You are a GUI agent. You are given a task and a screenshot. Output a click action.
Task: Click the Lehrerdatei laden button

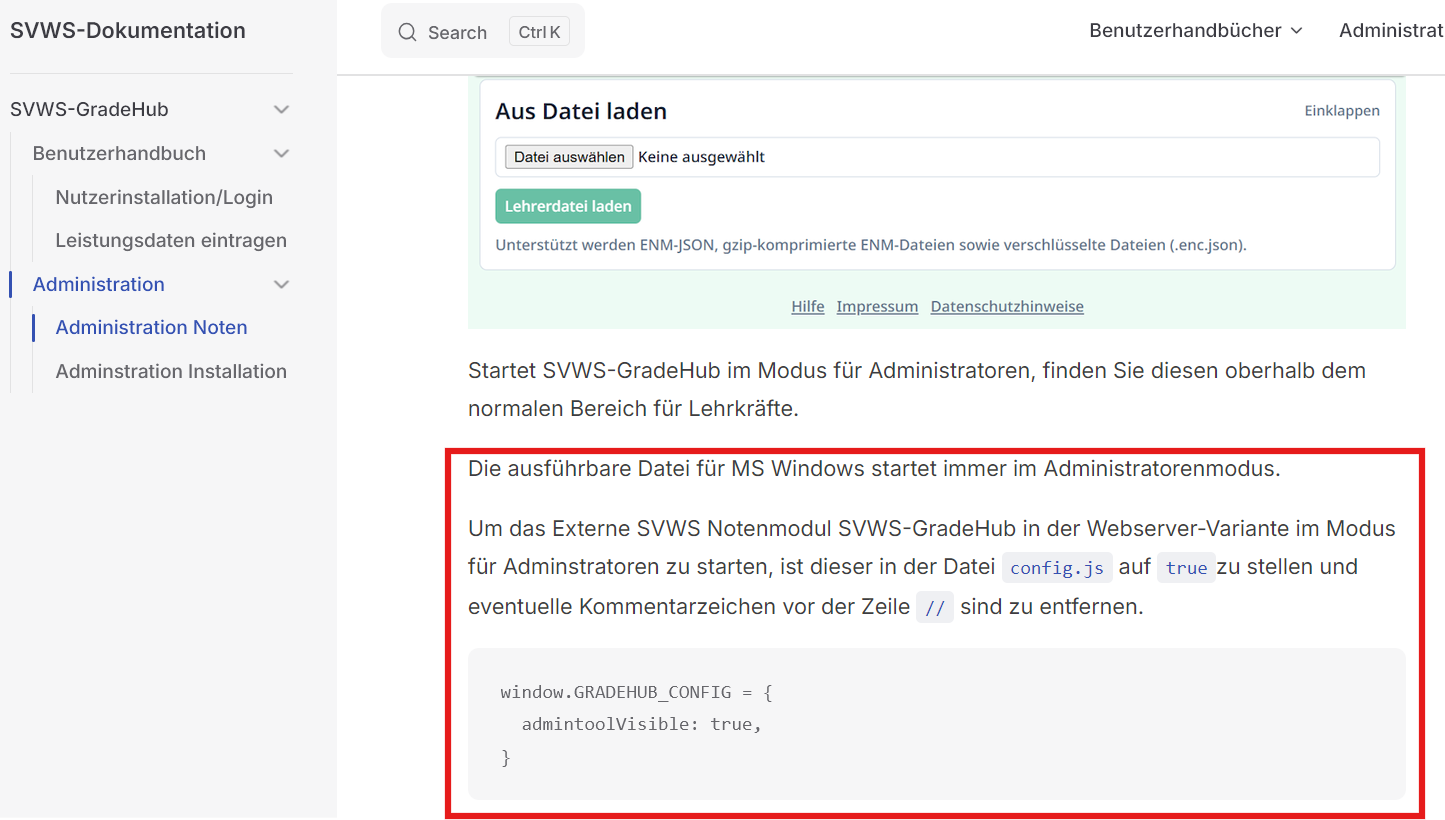[x=568, y=206]
